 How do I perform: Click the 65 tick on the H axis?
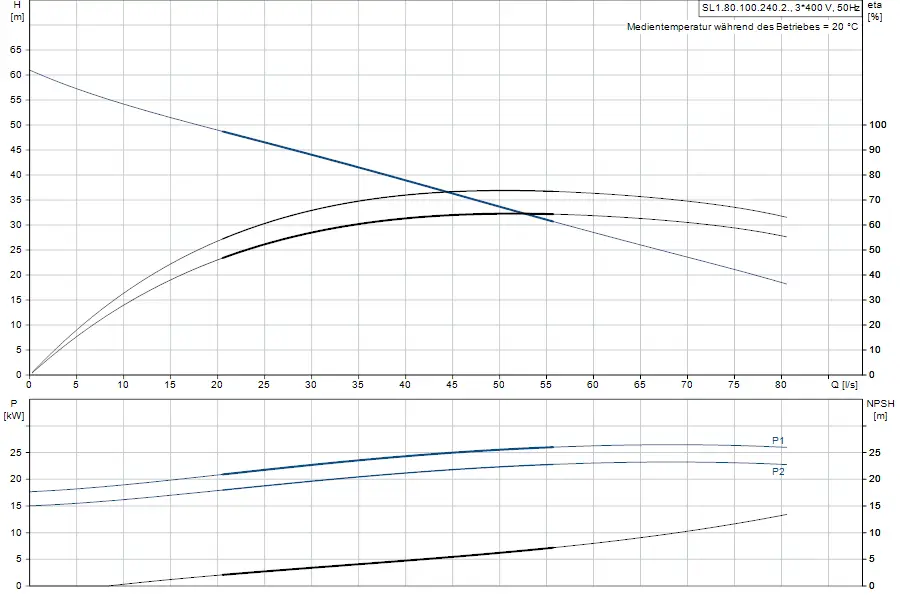[x=15, y=50]
